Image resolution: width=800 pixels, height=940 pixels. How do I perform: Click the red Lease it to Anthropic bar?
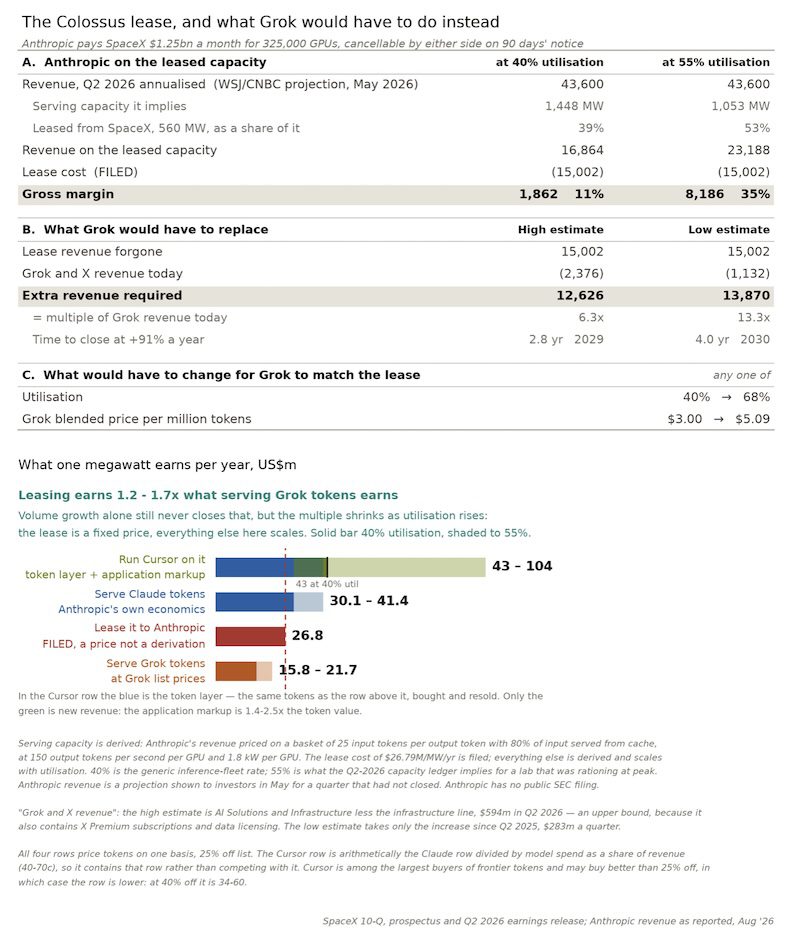click(251, 636)
